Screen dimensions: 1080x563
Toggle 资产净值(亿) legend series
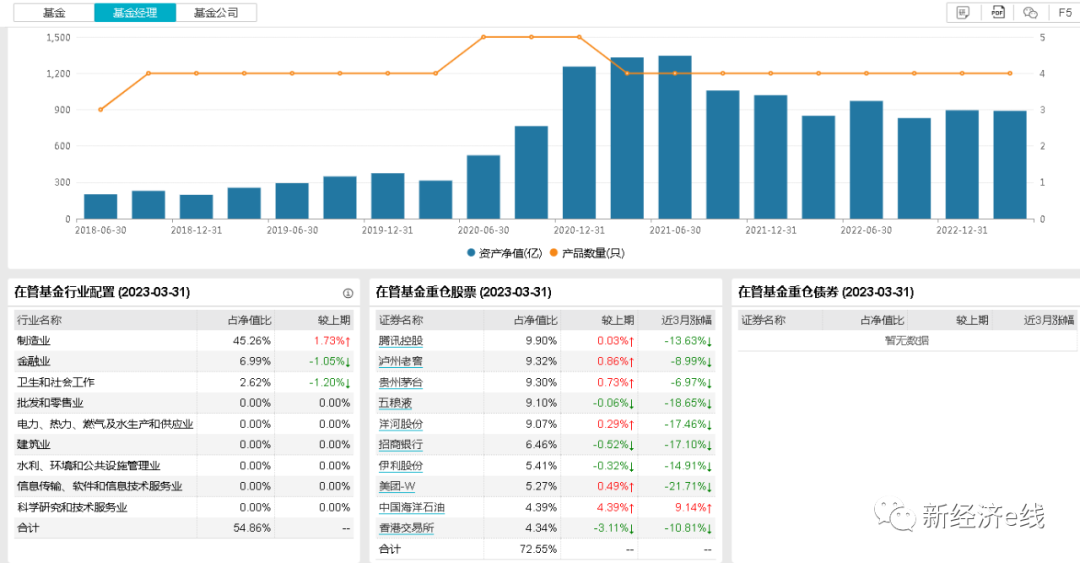[504, 253]
